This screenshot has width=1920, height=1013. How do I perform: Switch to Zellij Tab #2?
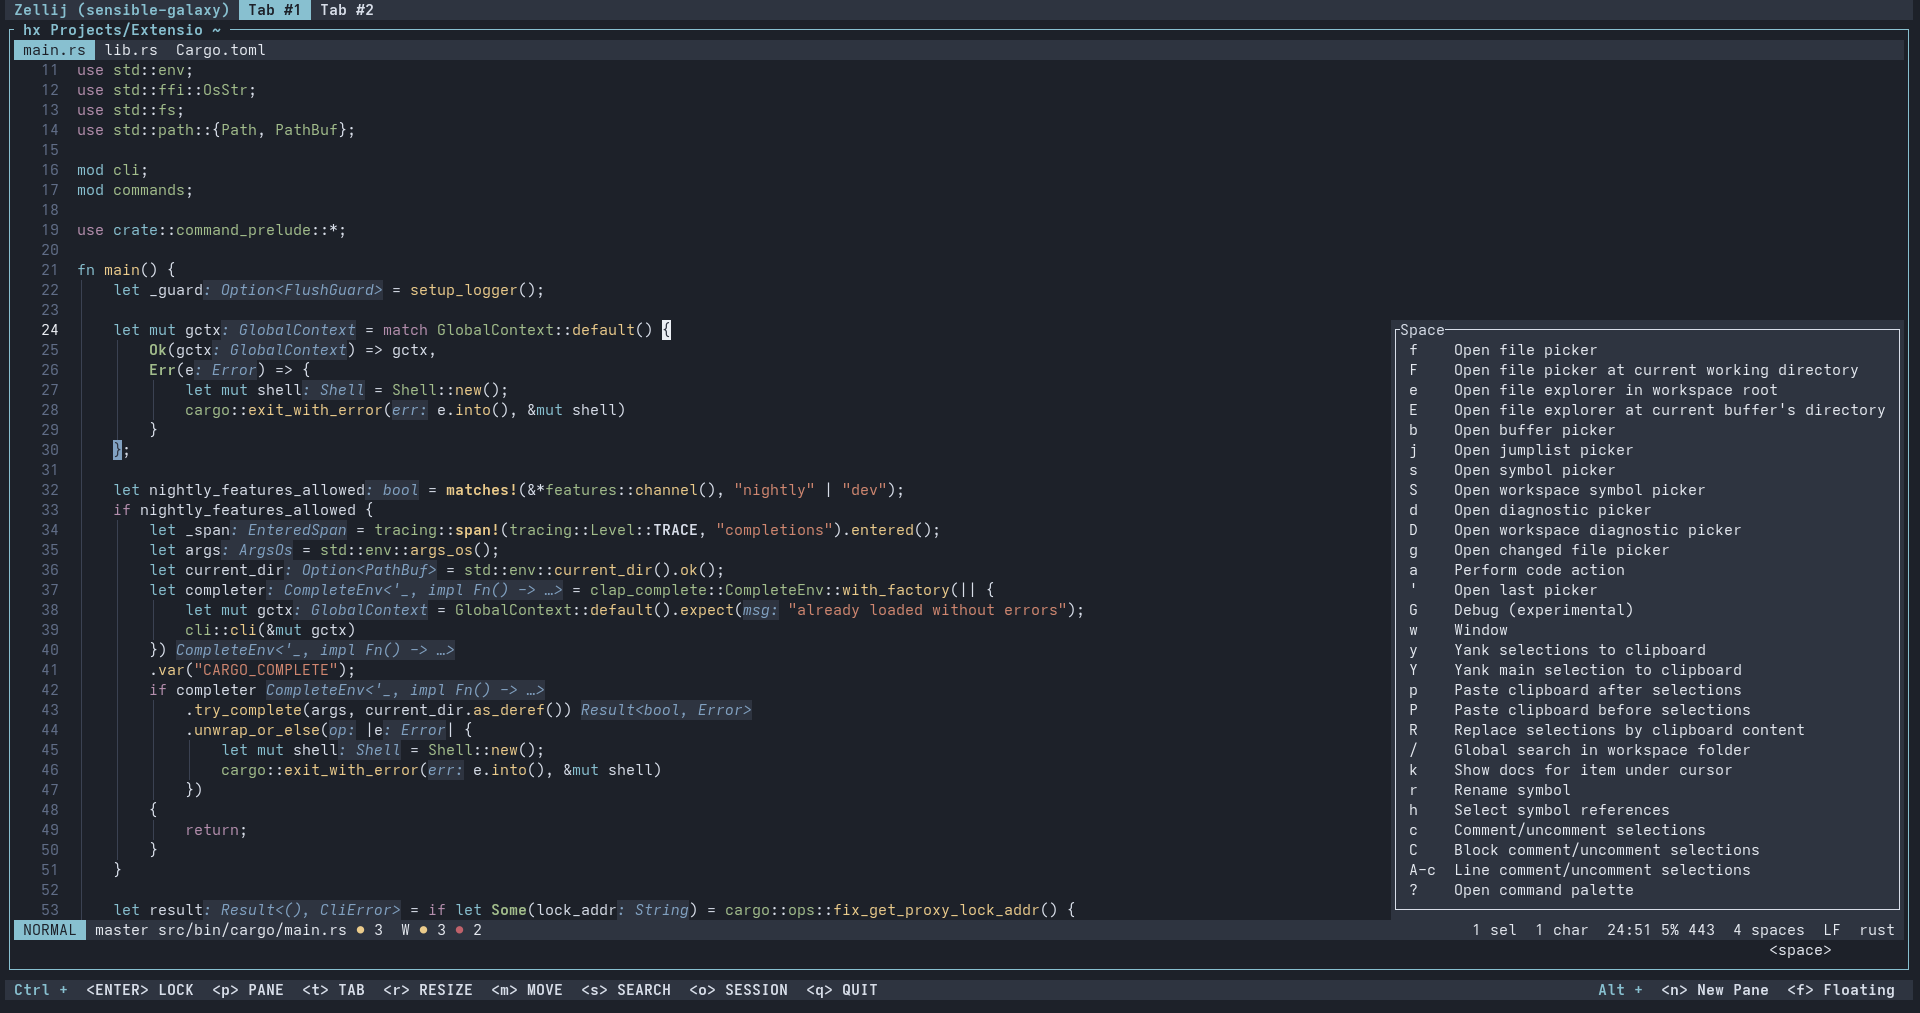click(347, 10)
